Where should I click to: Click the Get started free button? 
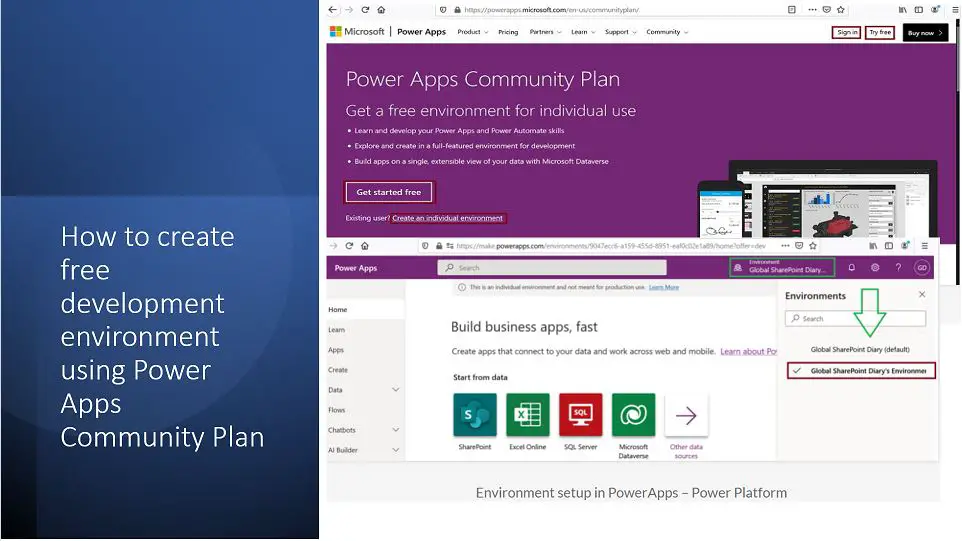click(x=389, y=192)
